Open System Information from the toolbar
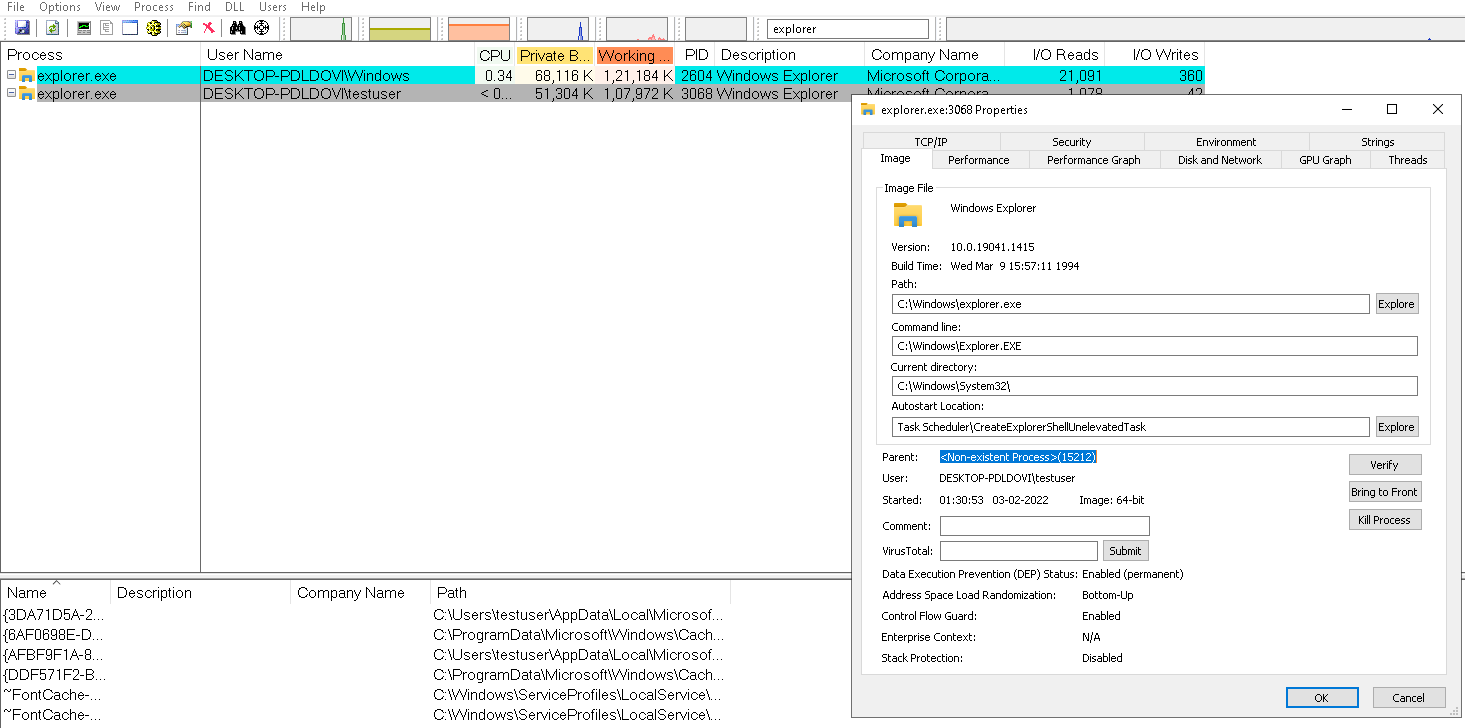This screenshot has height=728, width=1465. click(83, 27)
